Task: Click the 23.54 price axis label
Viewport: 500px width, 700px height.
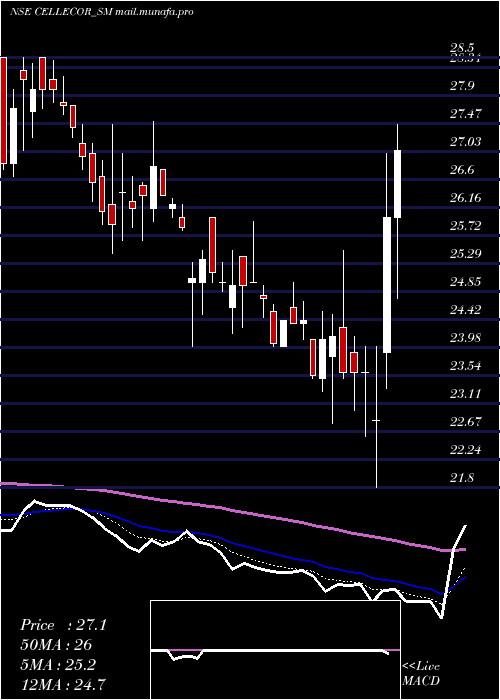Action: coord(466,366)
